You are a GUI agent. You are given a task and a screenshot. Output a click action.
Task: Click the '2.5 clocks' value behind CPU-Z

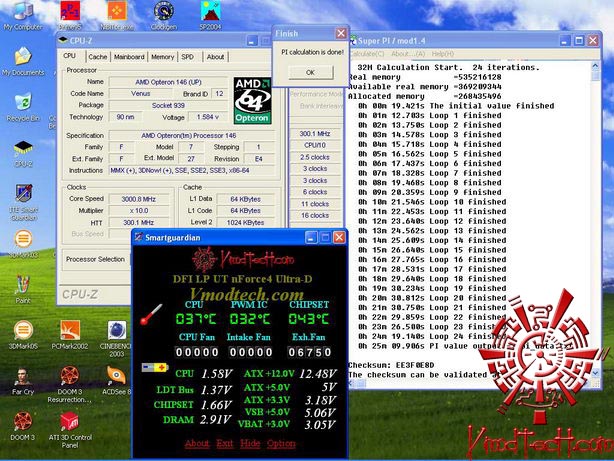[315, 157]
